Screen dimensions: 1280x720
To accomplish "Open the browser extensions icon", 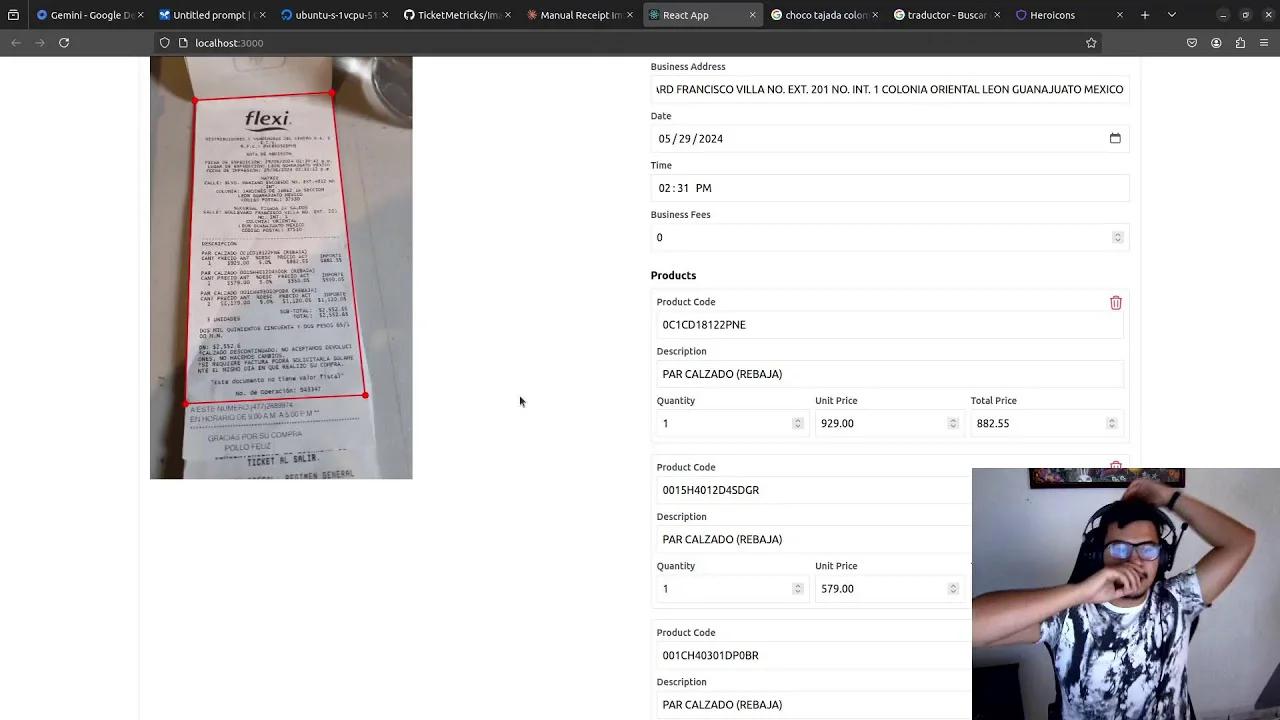I will (x=1240, y=43).
